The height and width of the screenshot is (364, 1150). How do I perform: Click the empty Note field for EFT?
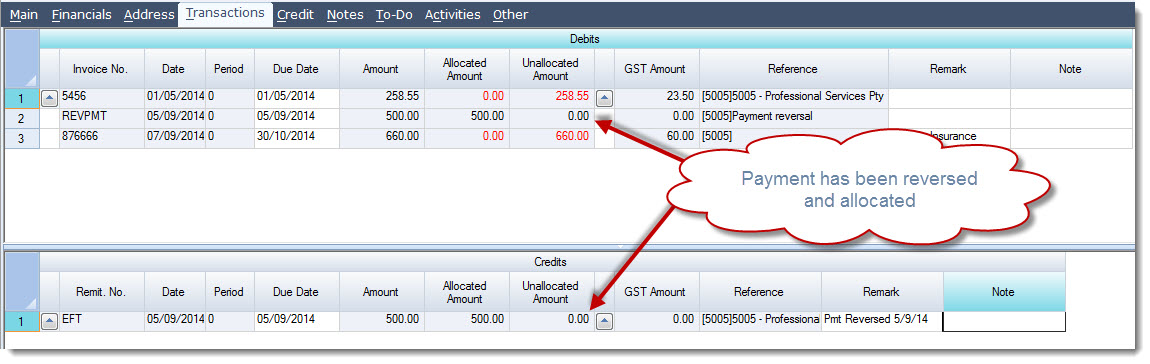1003,321
